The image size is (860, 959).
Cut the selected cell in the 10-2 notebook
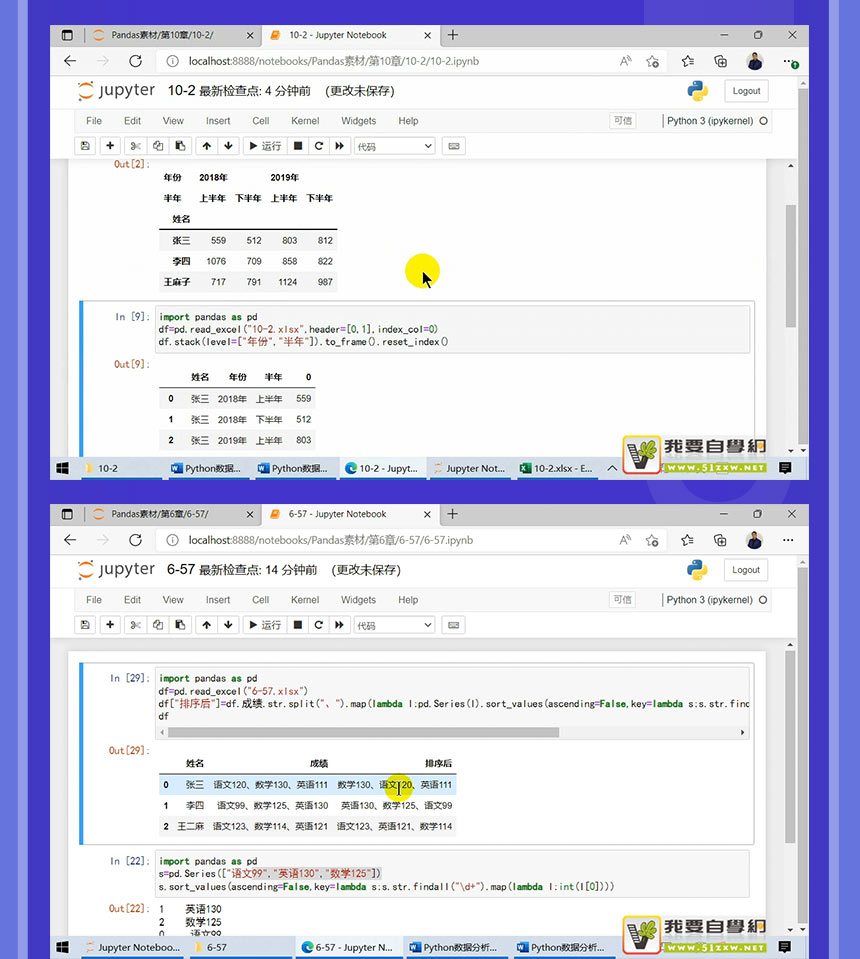pyautogui.click(x=135, y=146)
